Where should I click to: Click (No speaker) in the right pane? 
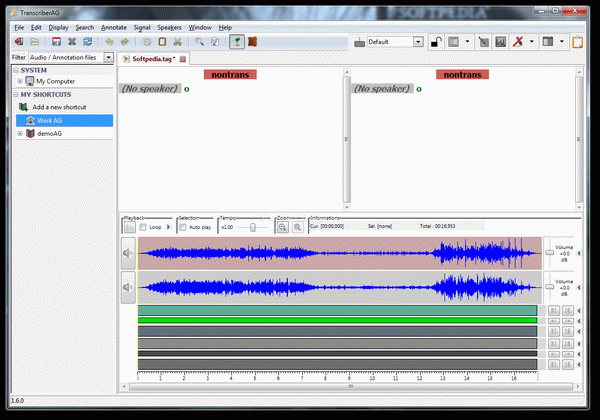pyautogui.click(x=382, y=89)
